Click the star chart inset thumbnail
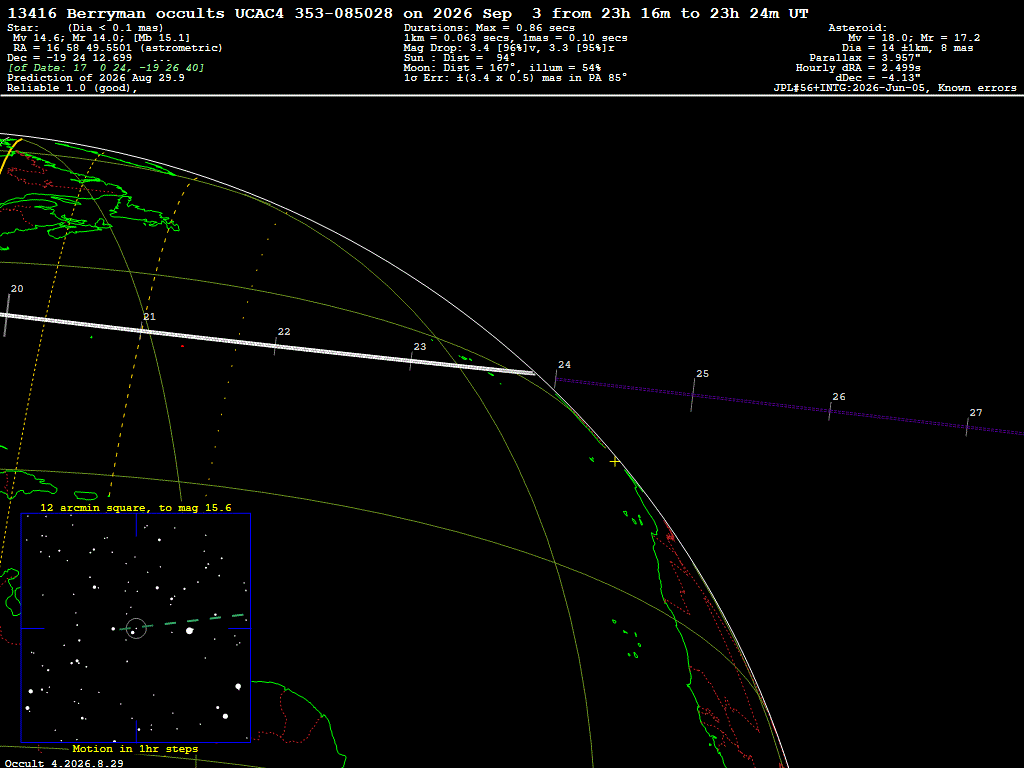The image size is (1024, 768). 136,628
